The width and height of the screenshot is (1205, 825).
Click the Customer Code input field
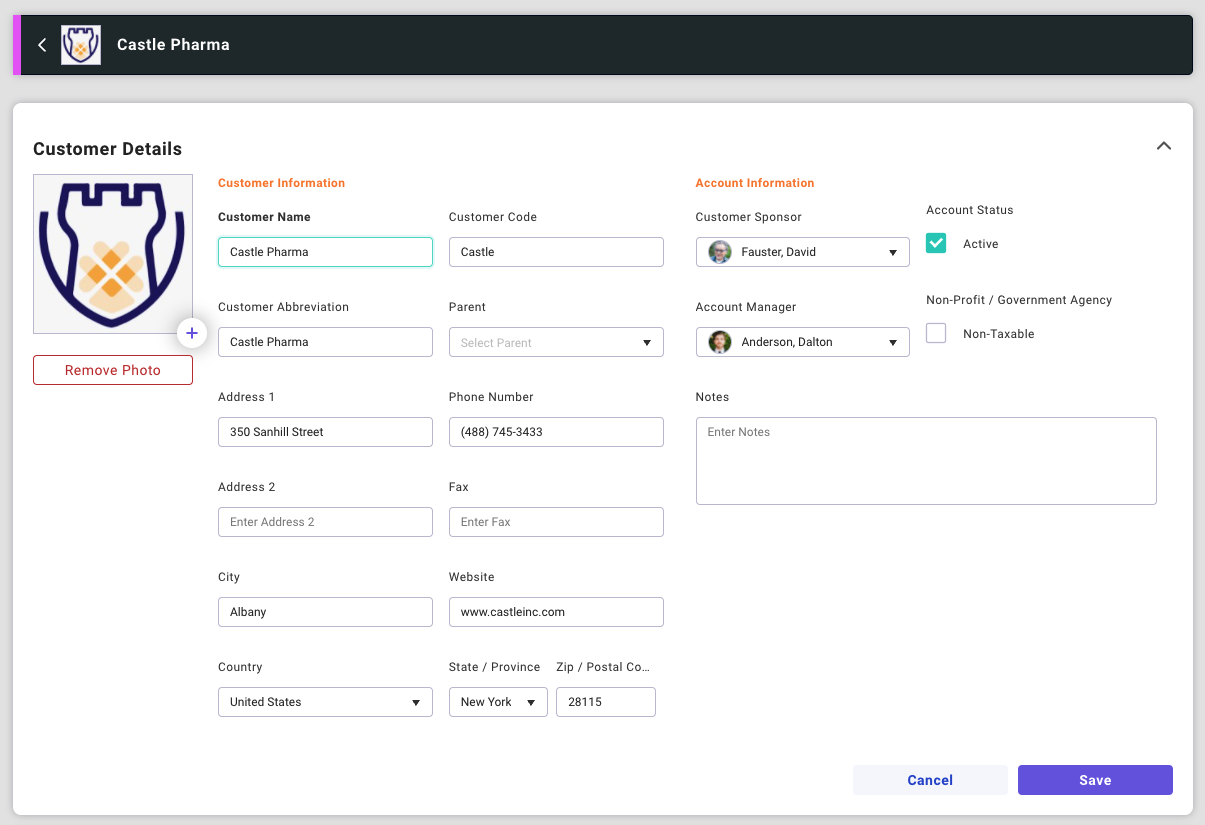click(556, 252)
